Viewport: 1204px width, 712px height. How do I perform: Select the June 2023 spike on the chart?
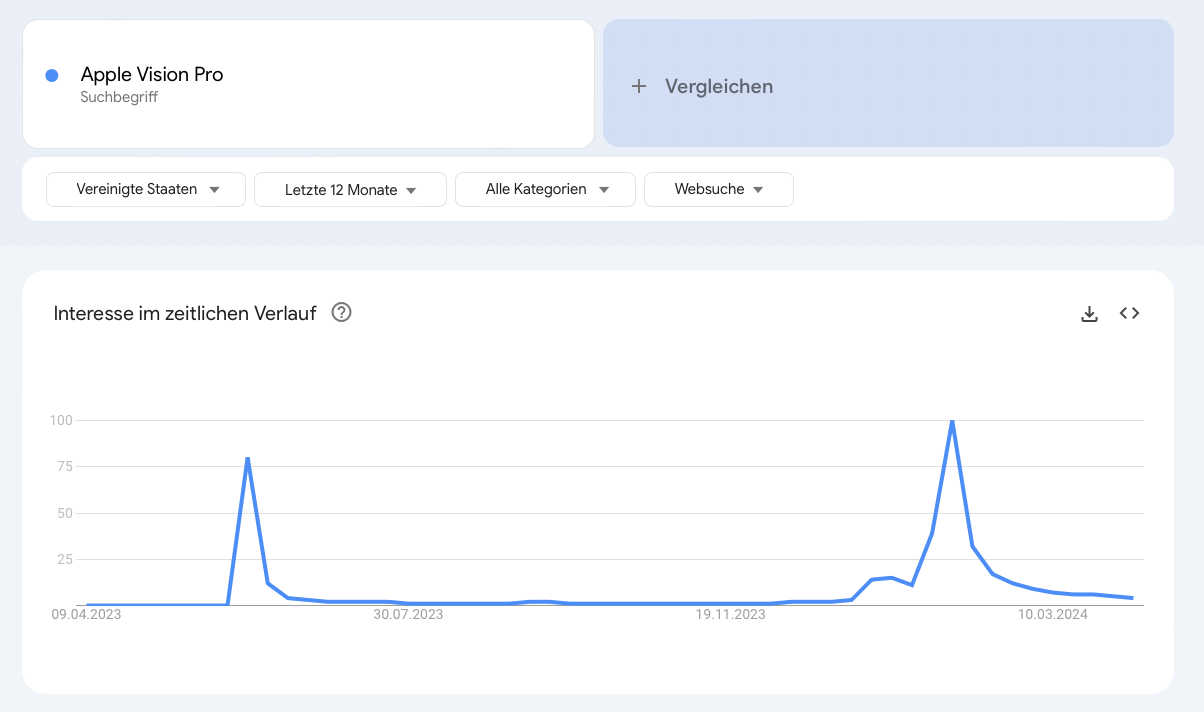coord(247,458)
